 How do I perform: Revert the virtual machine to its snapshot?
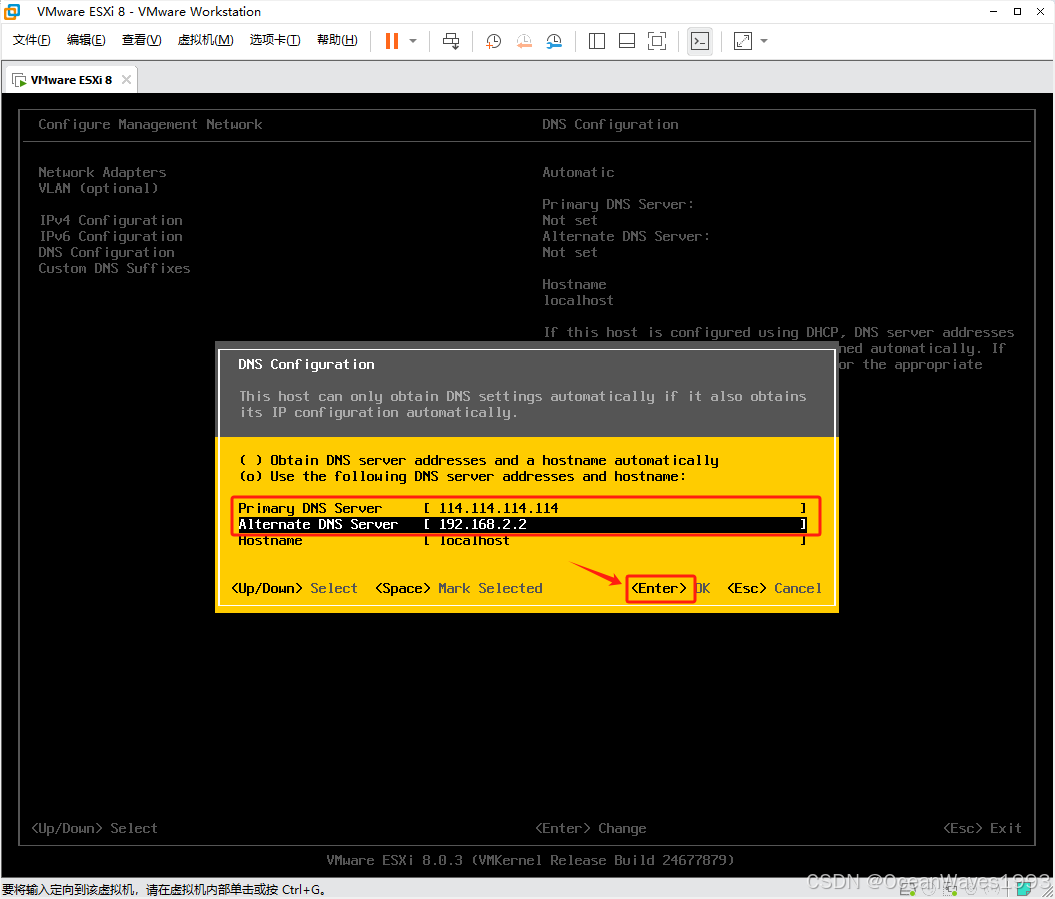pyautogui.click(x=524, y=41)
